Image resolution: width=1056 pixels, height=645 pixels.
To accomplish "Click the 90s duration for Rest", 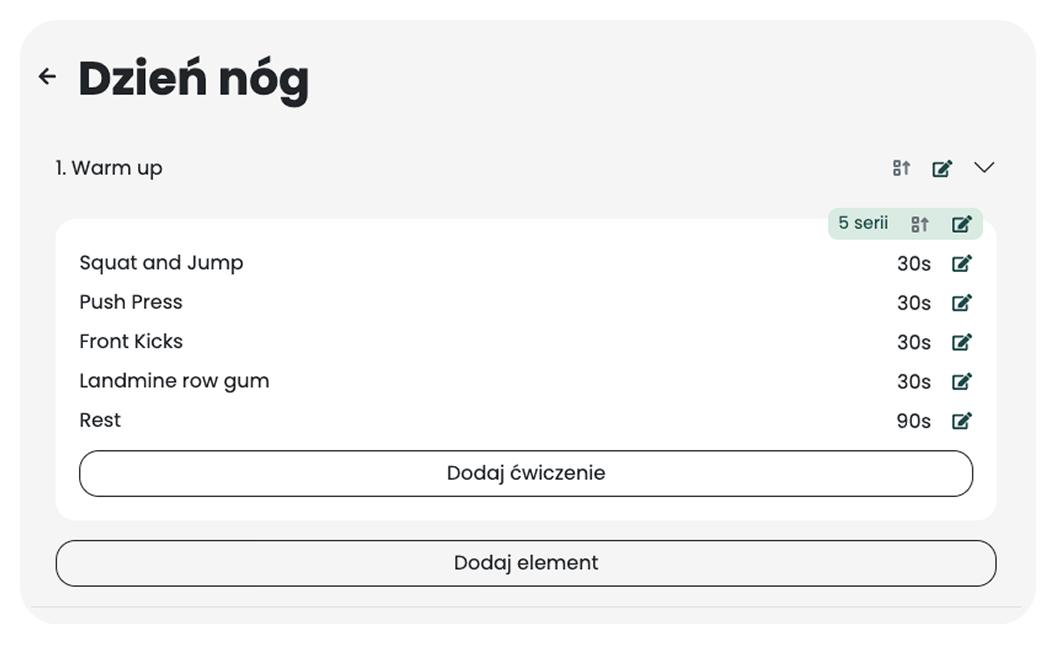I will (x=913, y=421).
